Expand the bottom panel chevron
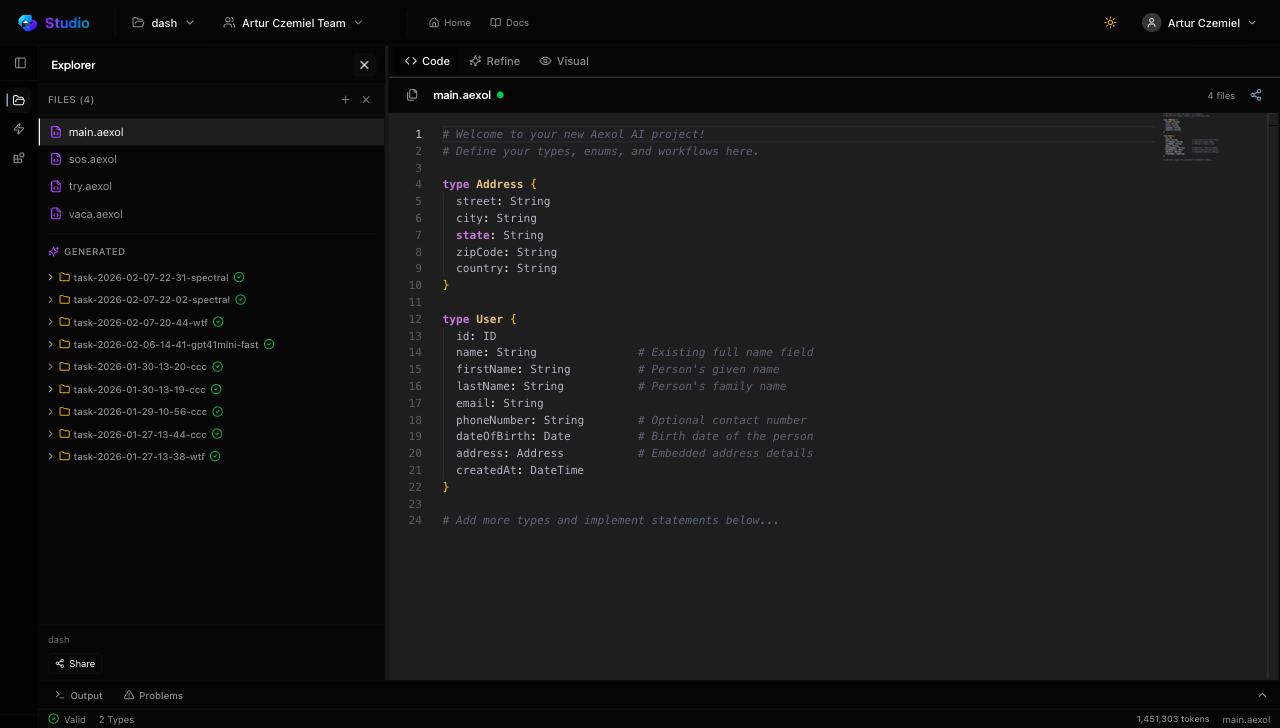The image size is (1280, 728). coord(1262,695)
